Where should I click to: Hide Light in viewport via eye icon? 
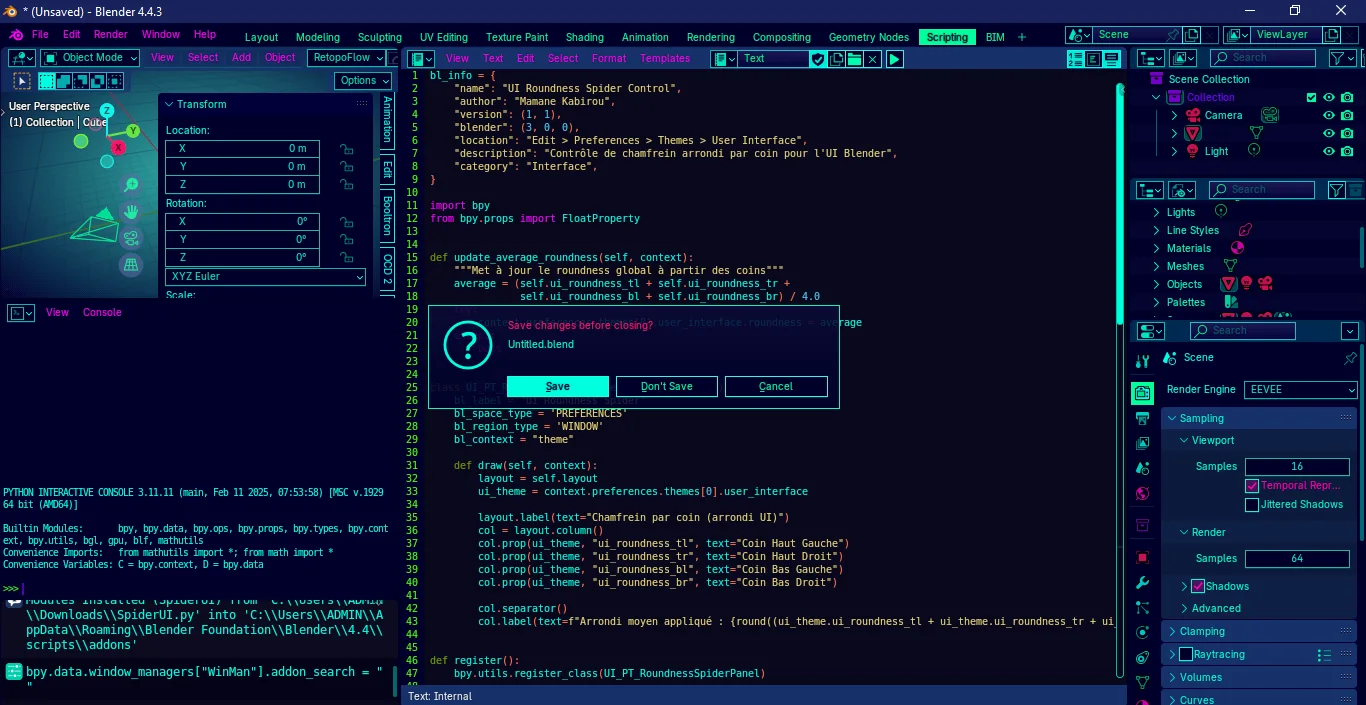[x=1329, y=152]
